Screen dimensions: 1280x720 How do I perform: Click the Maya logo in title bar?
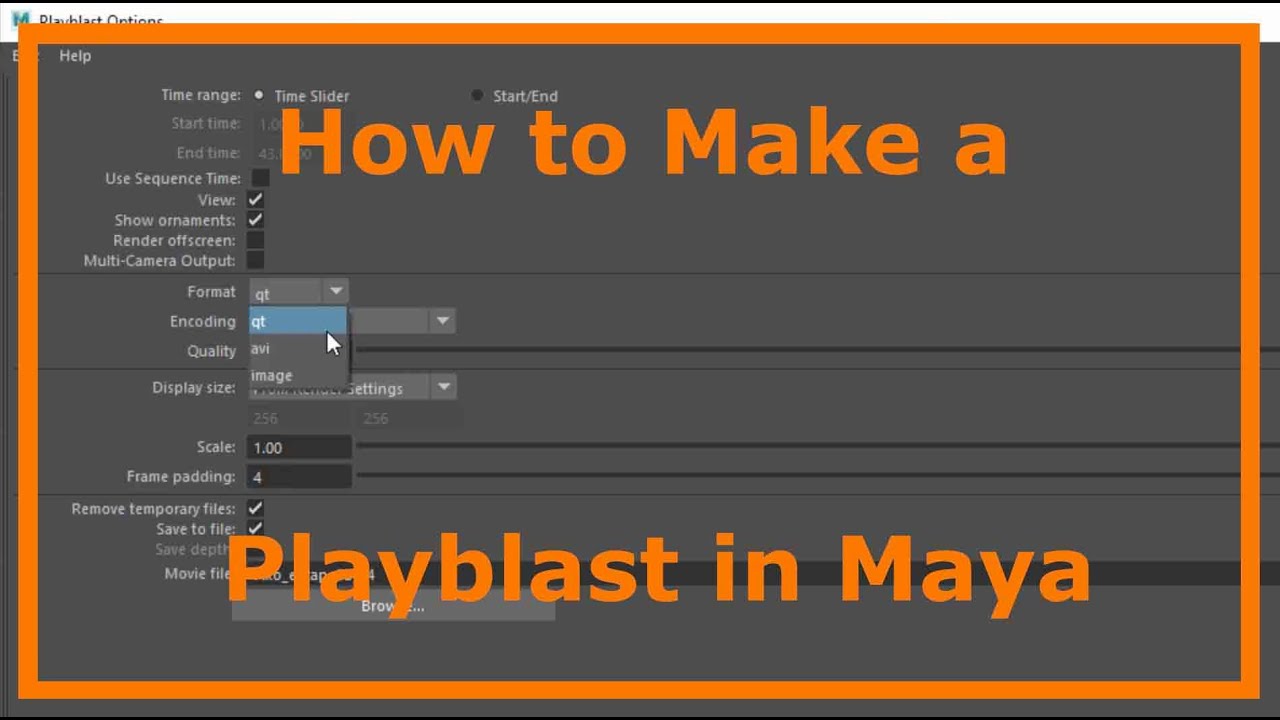pyautogui.click(x=20, y=20)
